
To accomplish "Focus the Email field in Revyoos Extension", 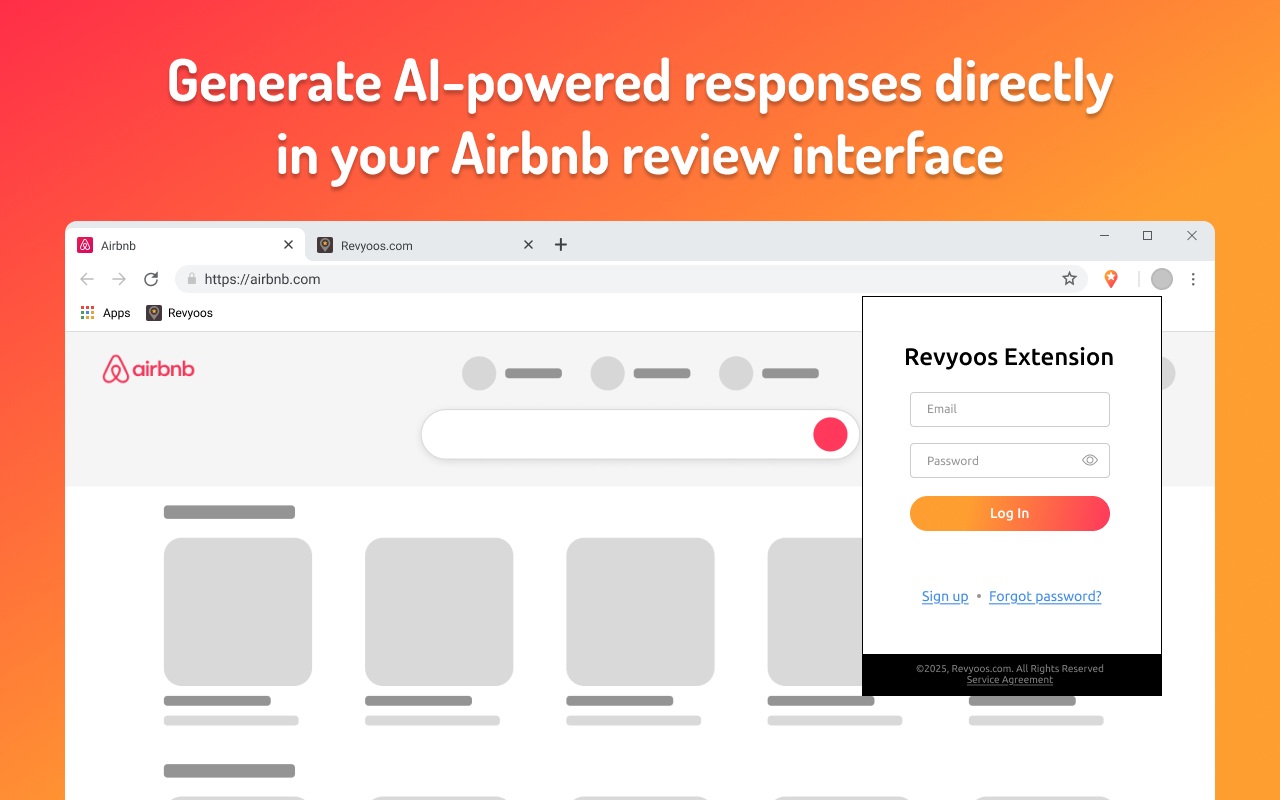I will point(1009,409).
